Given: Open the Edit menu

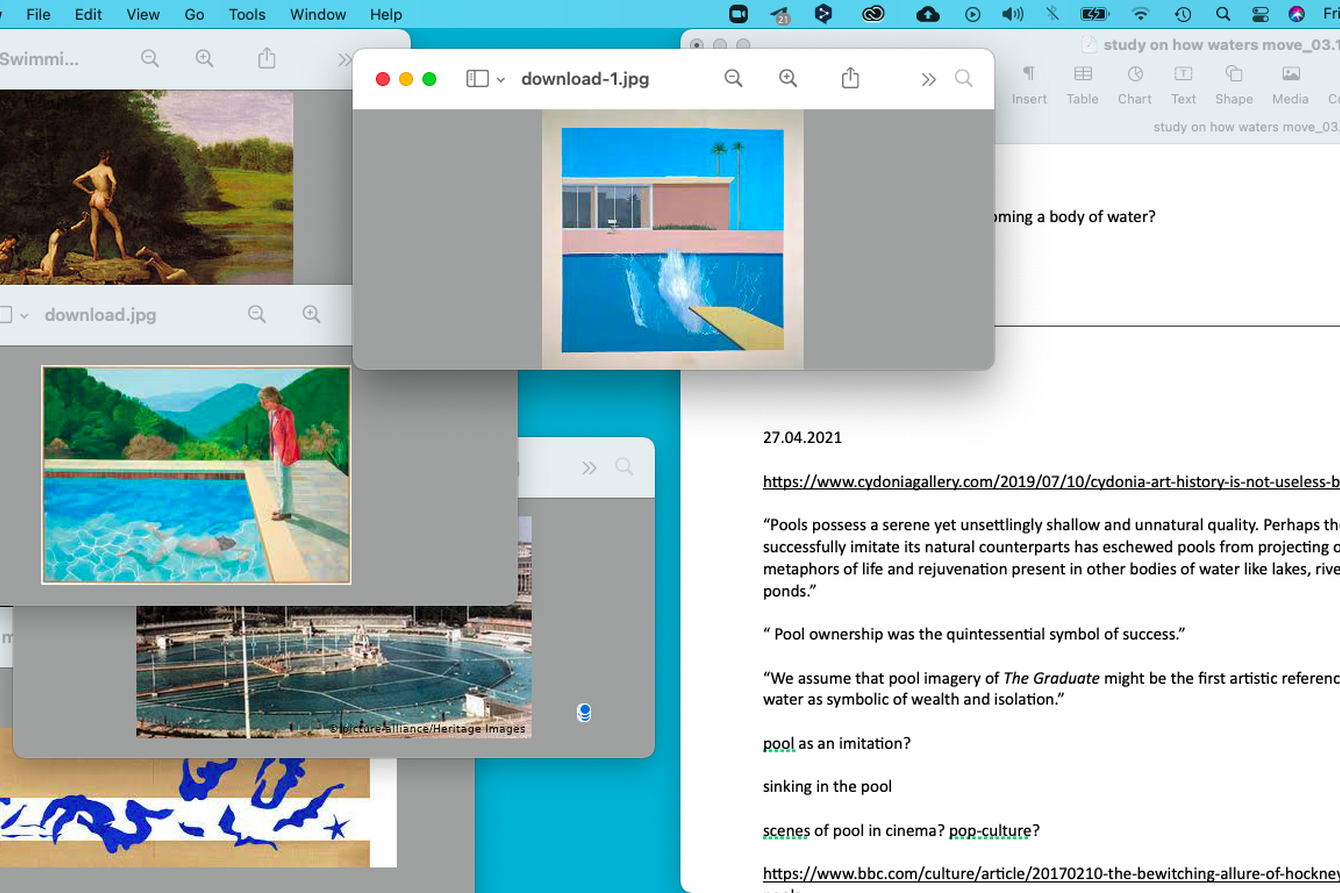Looking at the screenshot, I should click(88, 14).
